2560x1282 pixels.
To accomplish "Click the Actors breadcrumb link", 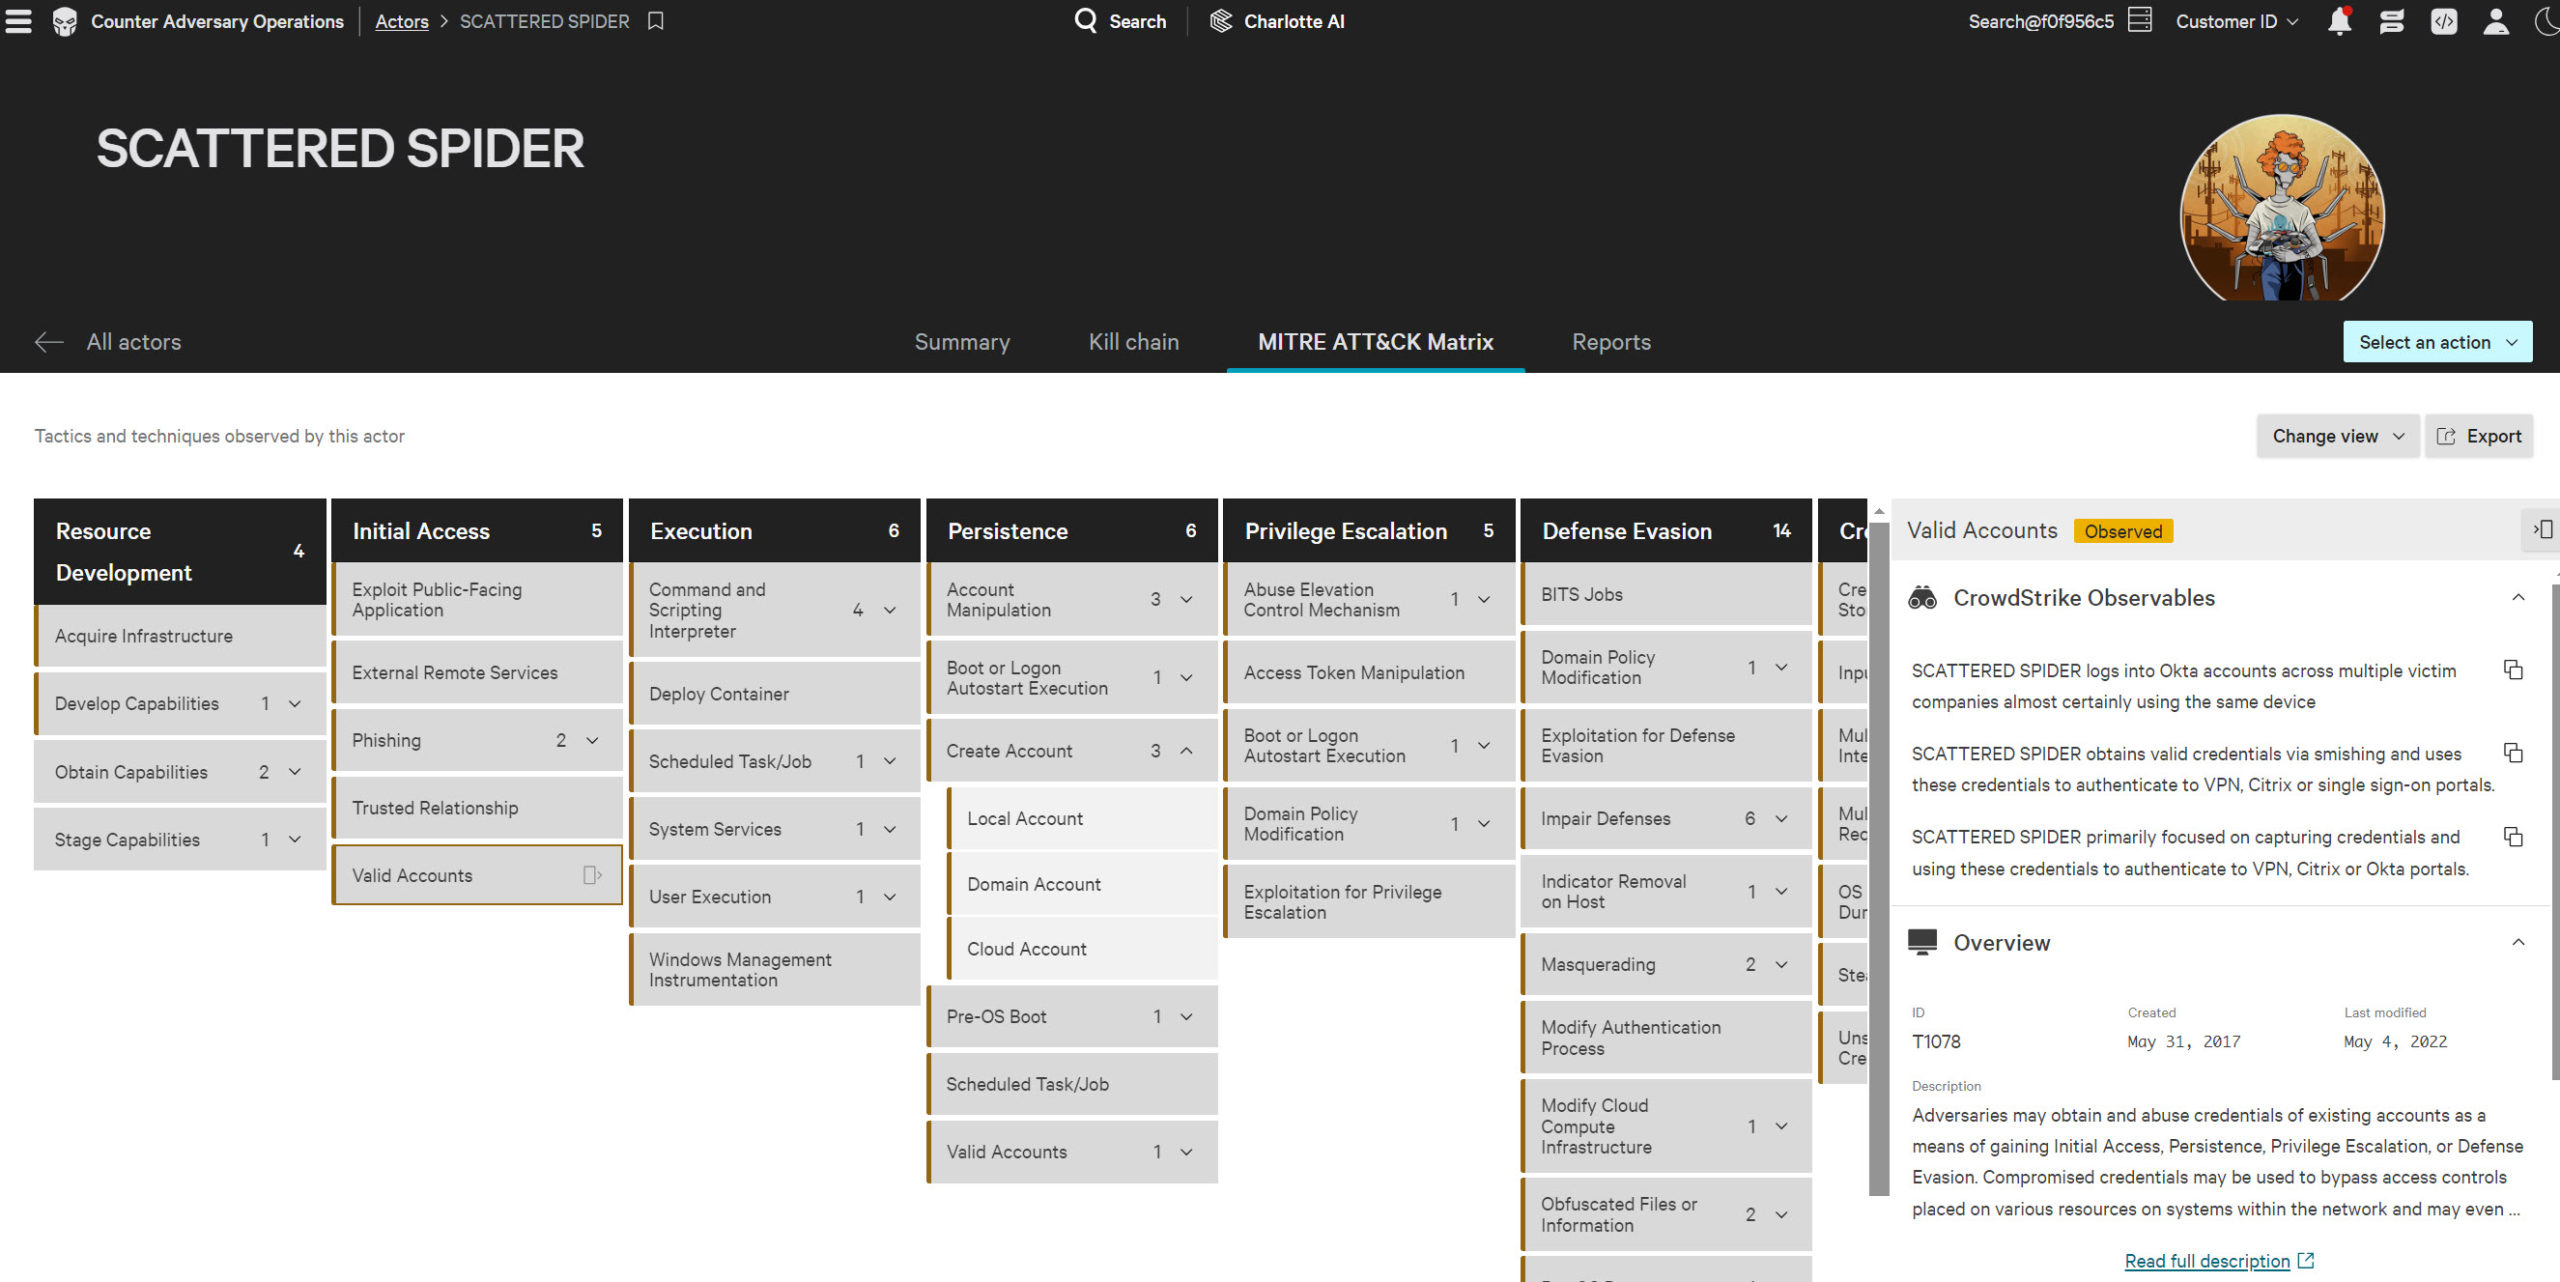I will click(401, 21).
